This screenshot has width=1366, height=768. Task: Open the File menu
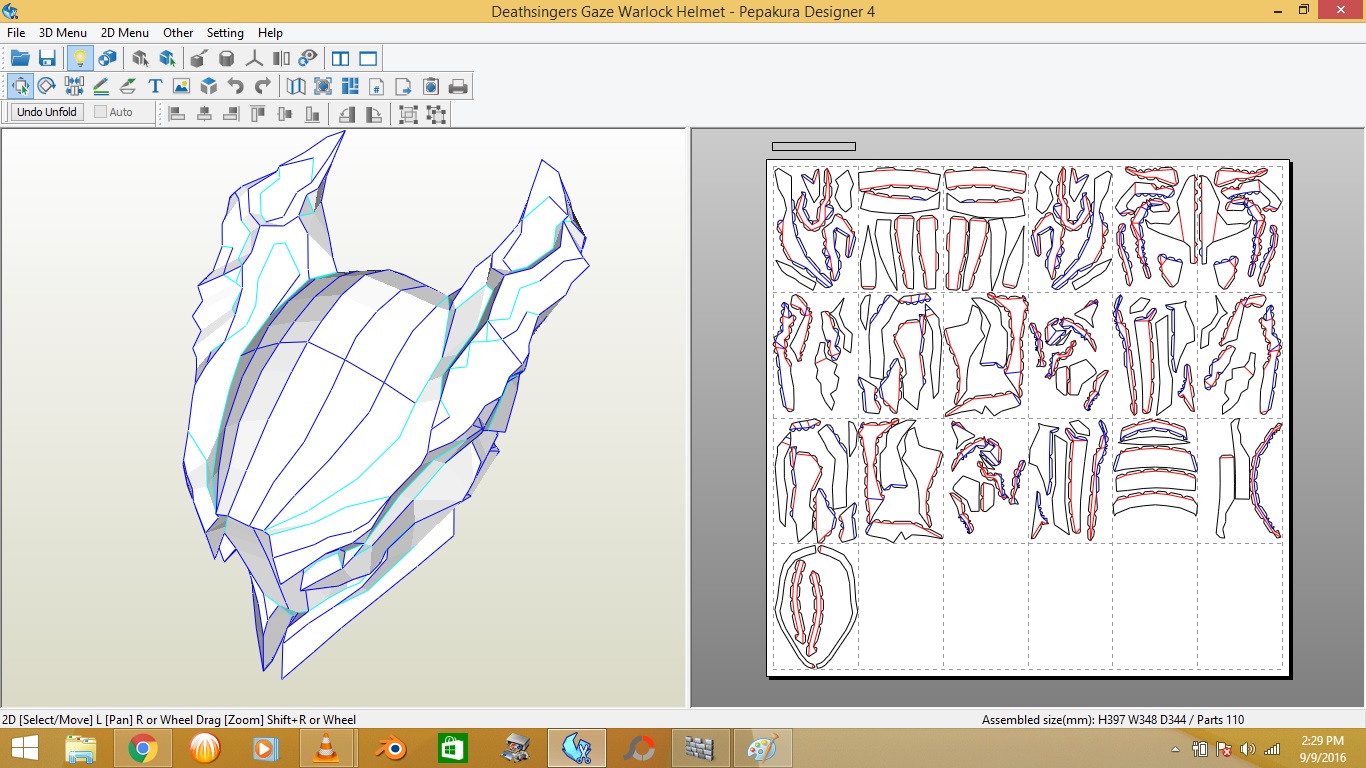(16, 33)
